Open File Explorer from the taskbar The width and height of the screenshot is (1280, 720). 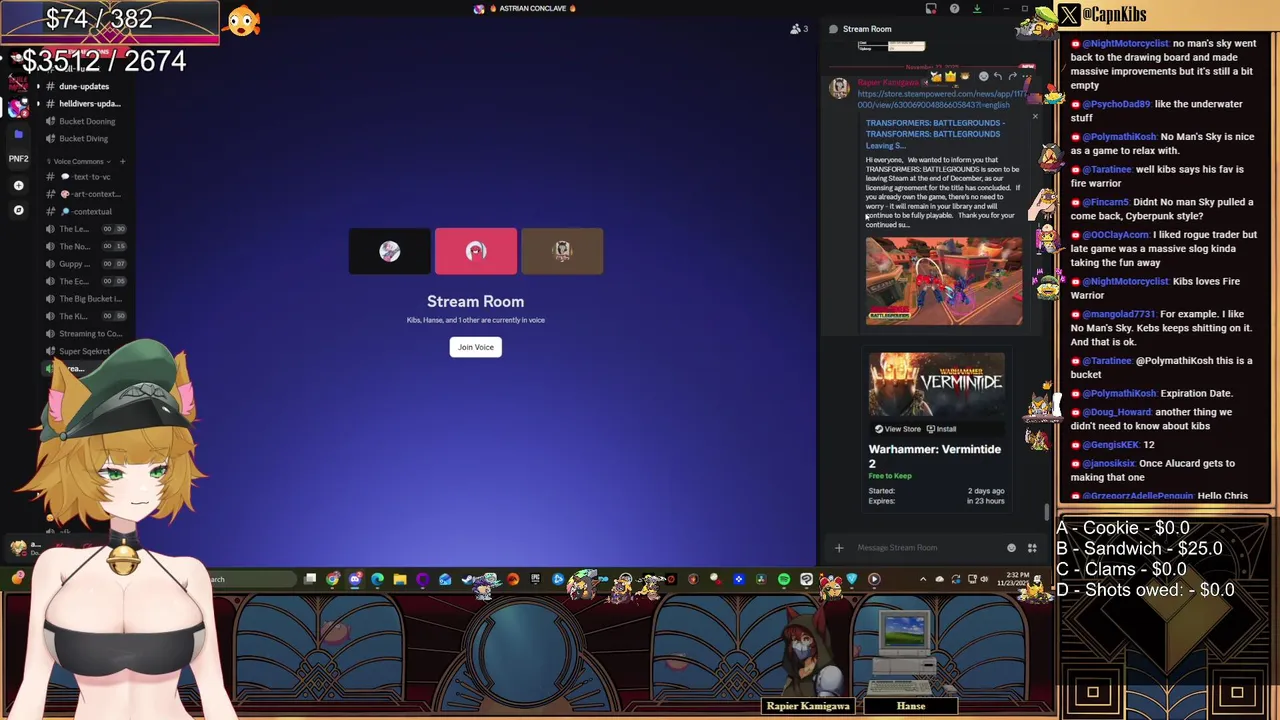pyautogui.click(x=400, y=579)
